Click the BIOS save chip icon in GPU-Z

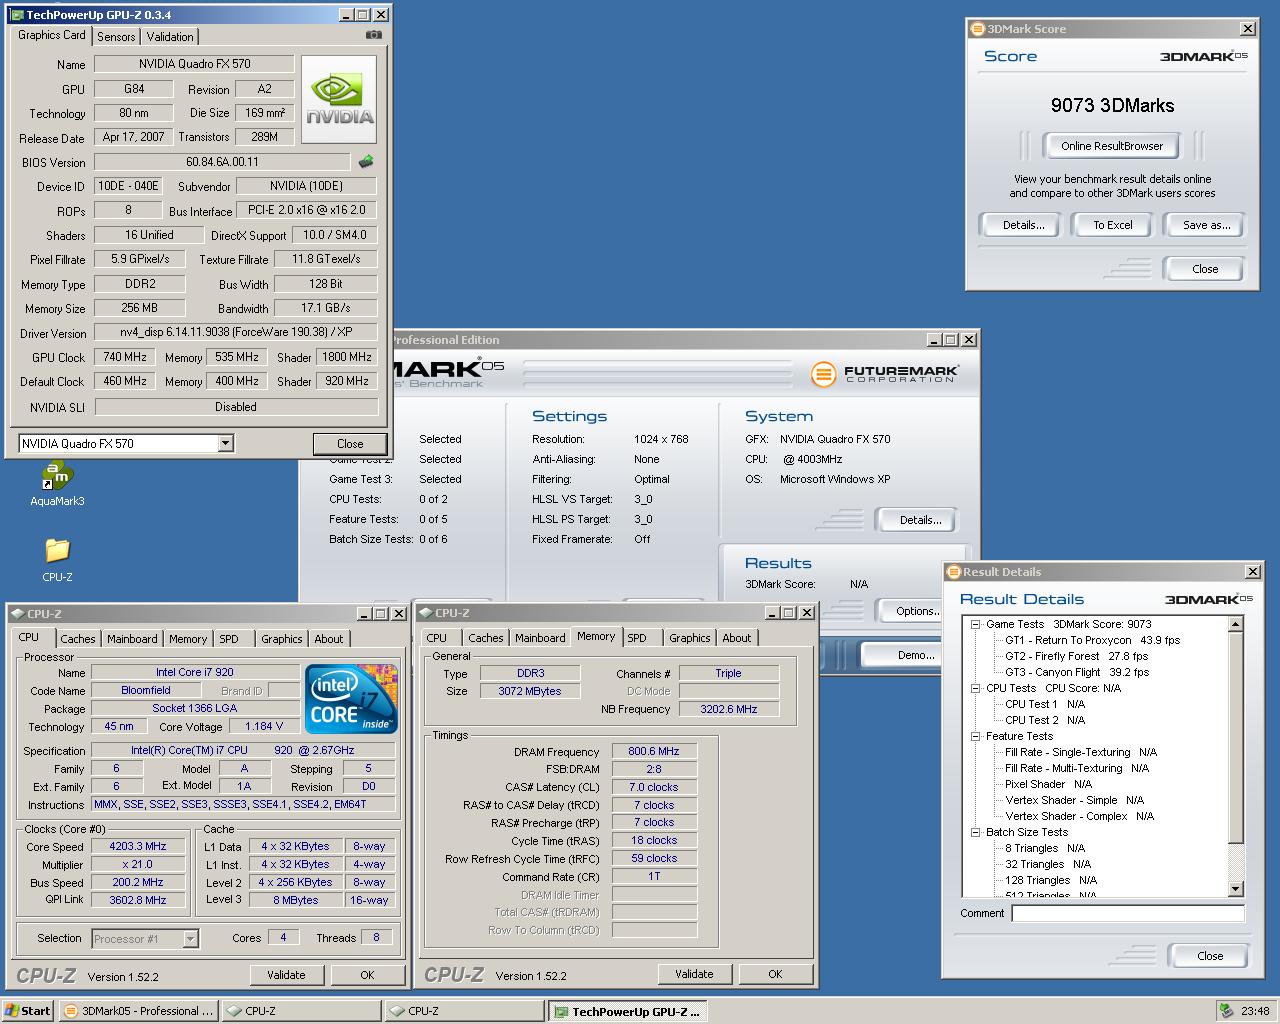(x=366, y=161)
